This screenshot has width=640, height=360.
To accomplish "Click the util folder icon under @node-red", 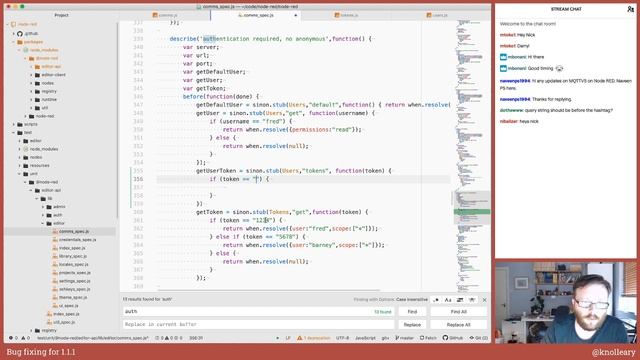I will point(37,108).
